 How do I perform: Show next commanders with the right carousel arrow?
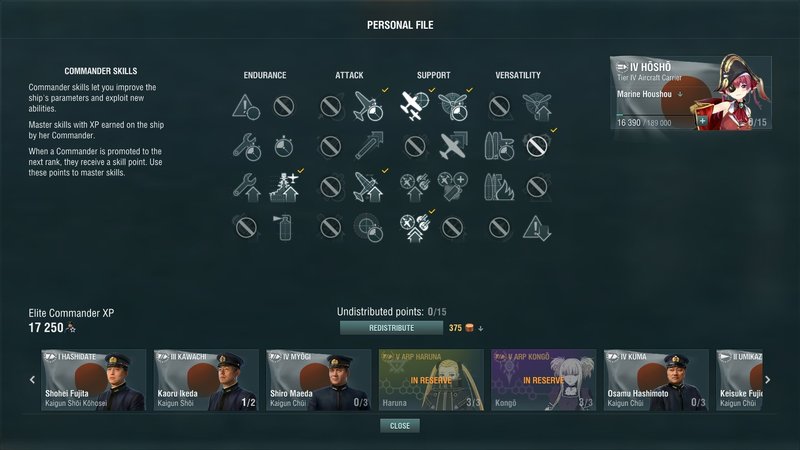coord(767,380)
